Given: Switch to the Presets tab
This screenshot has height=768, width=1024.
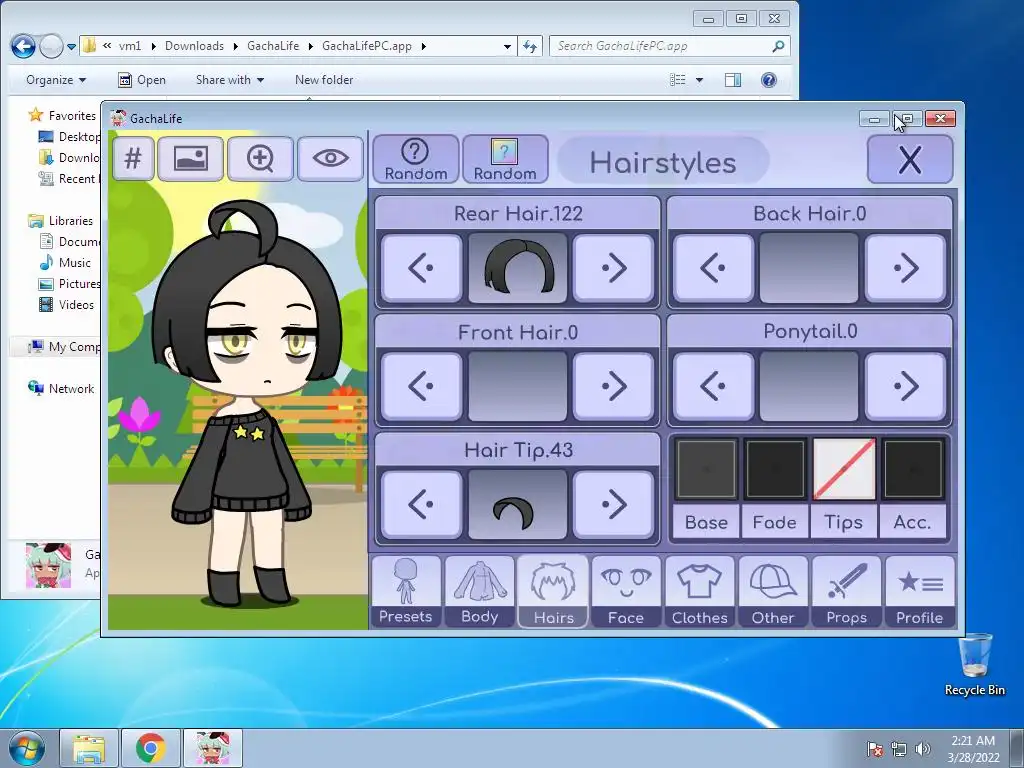Looking at the screenshot, I should tap(406, 592).
